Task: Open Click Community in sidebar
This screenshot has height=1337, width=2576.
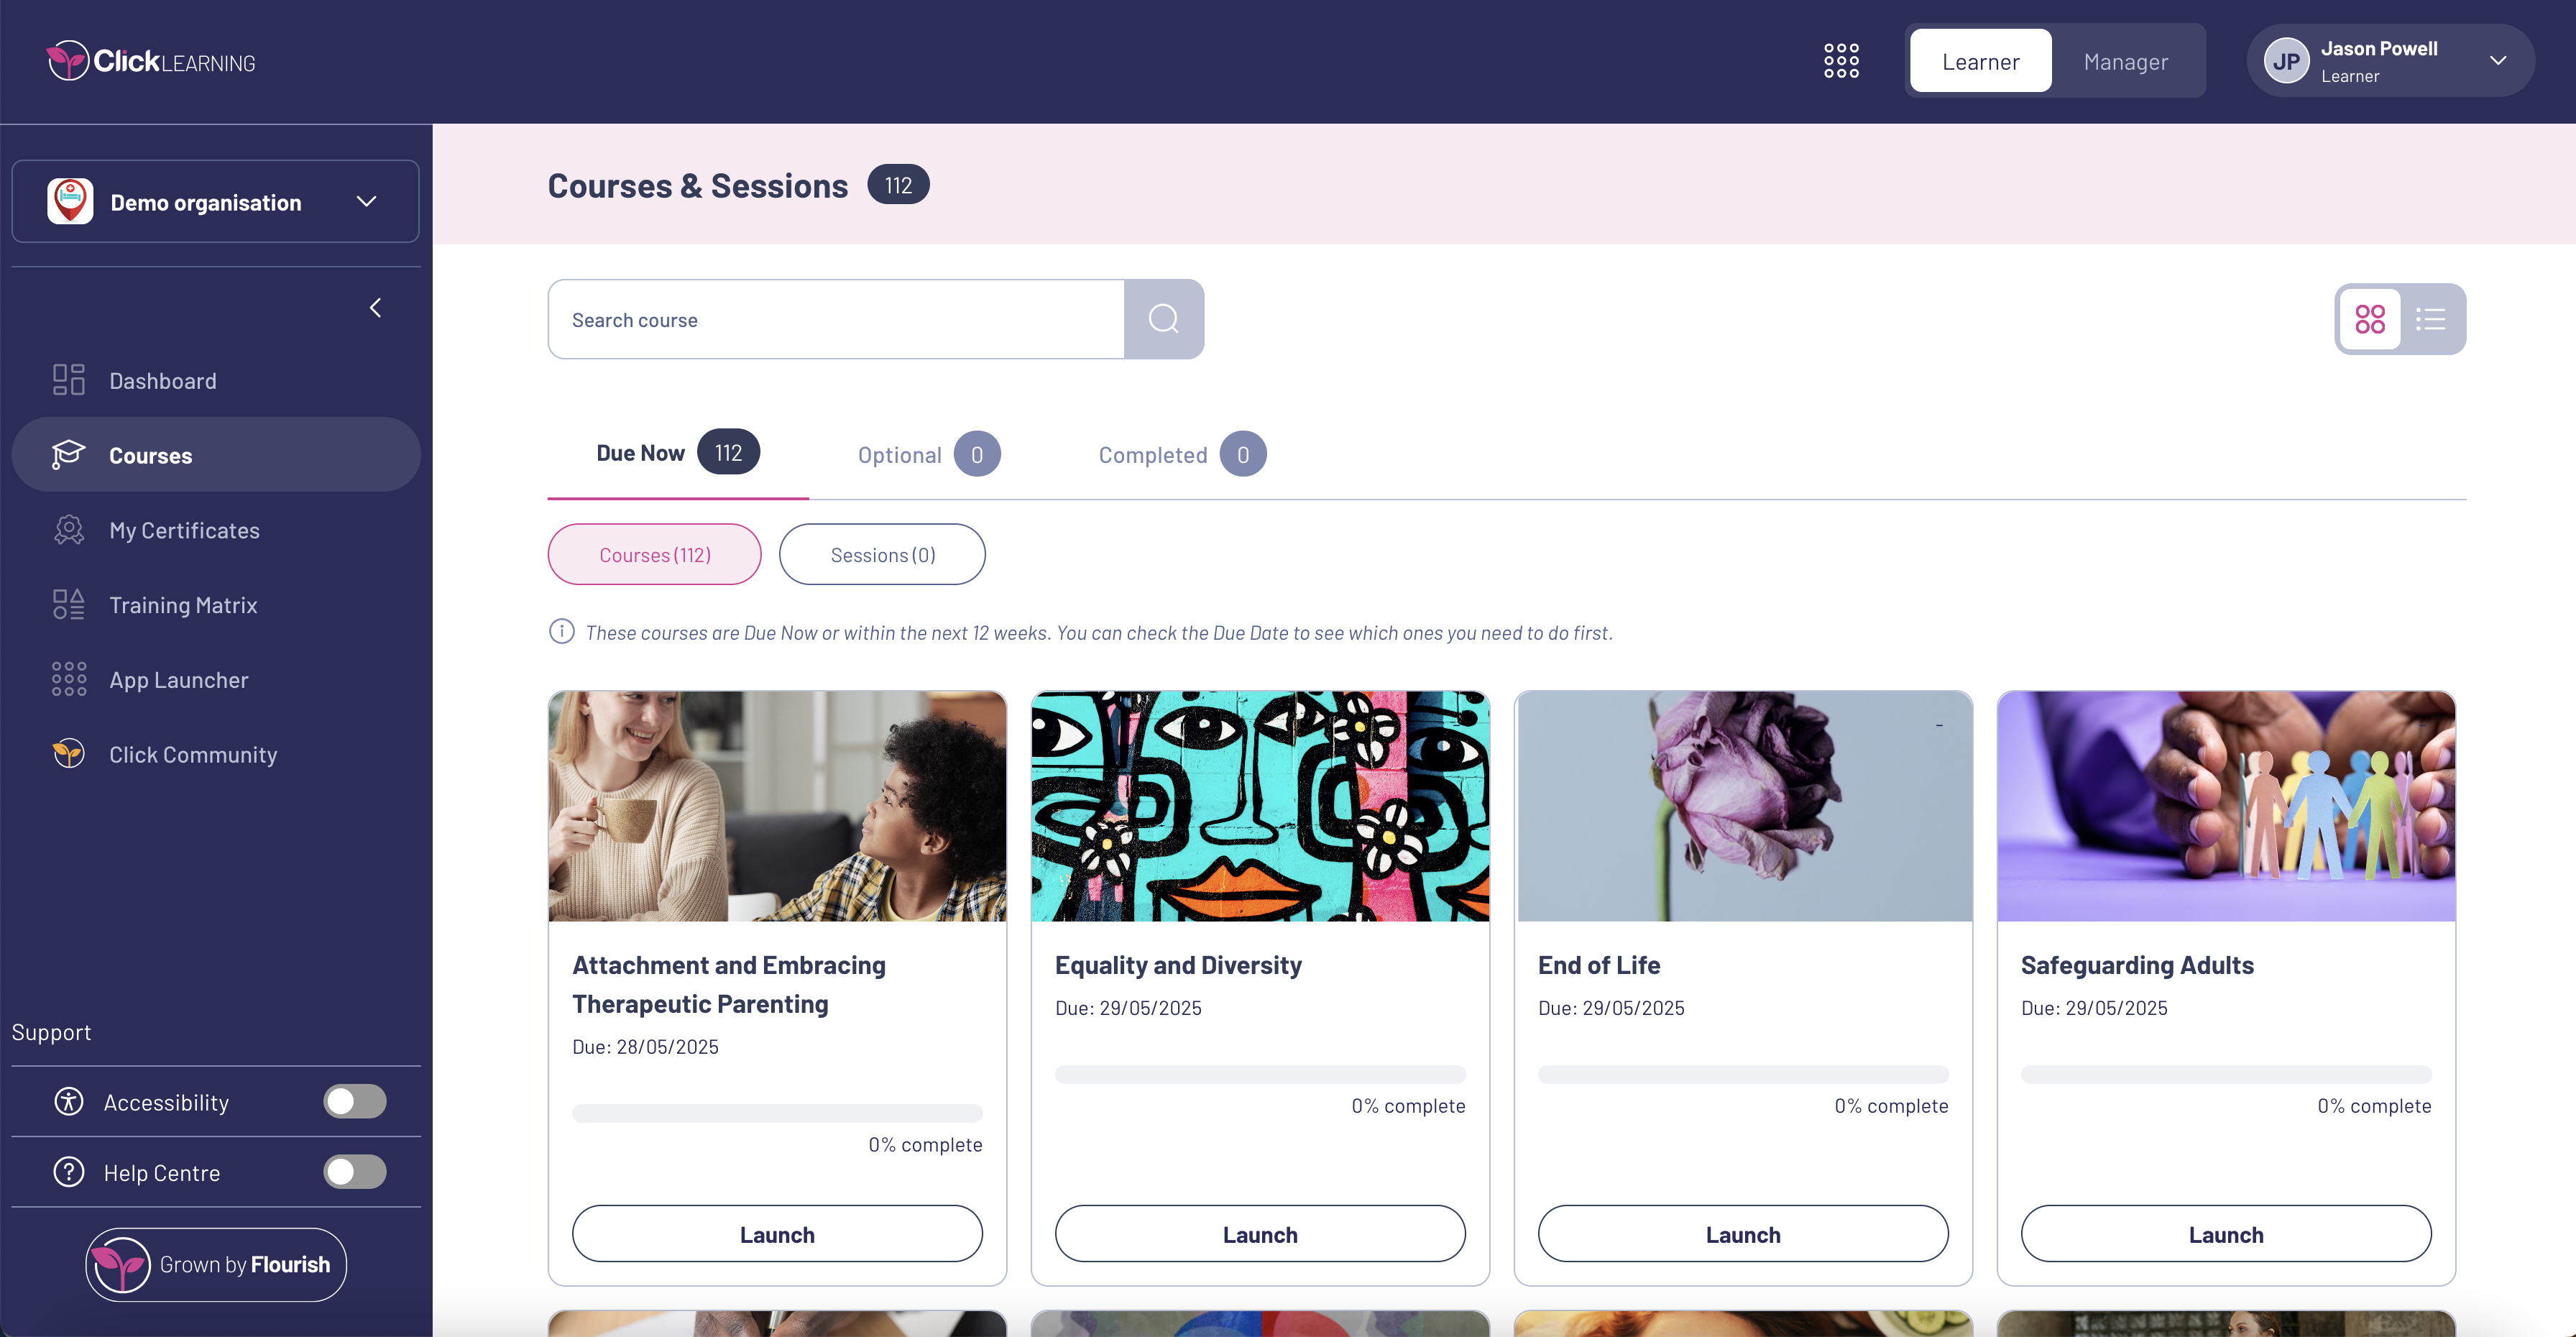Action: coord(192,755)
